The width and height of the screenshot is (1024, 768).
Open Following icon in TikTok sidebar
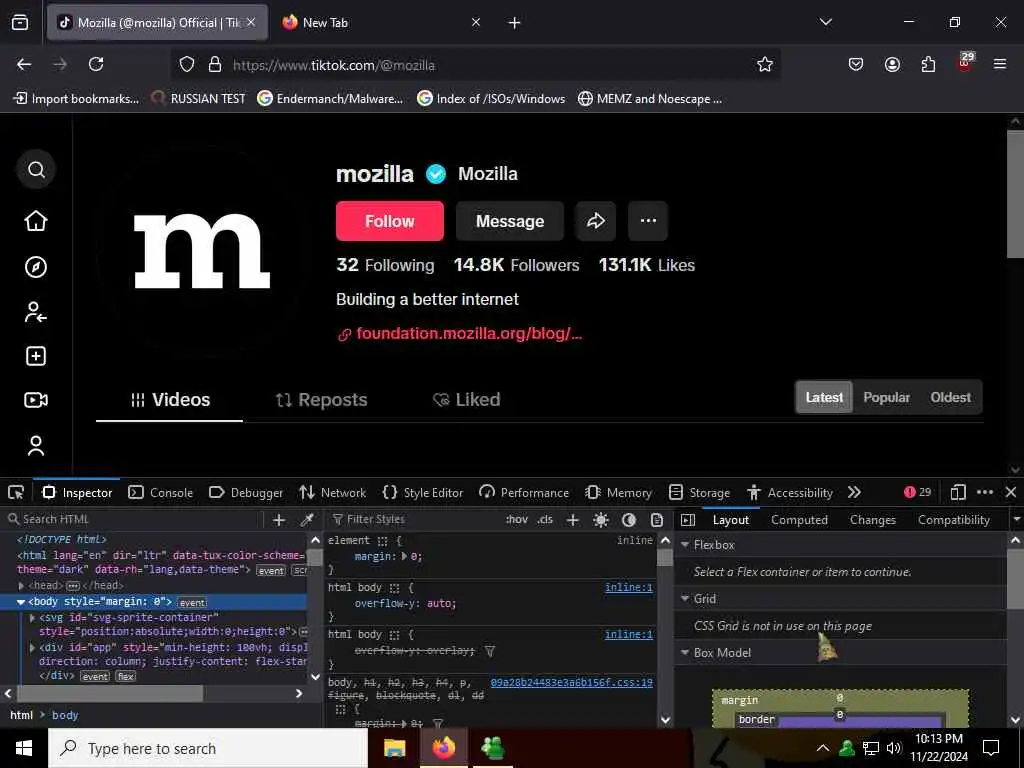(36, 312)
